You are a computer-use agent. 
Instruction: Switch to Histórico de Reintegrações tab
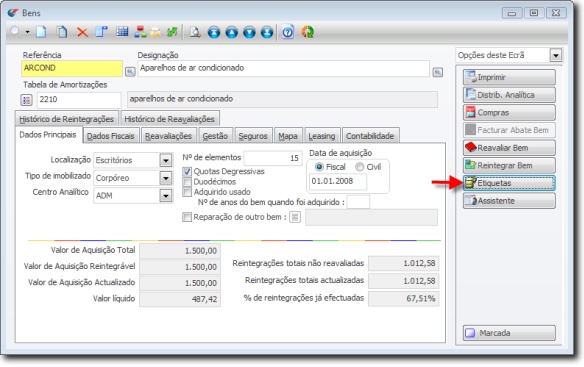point(67,119)
